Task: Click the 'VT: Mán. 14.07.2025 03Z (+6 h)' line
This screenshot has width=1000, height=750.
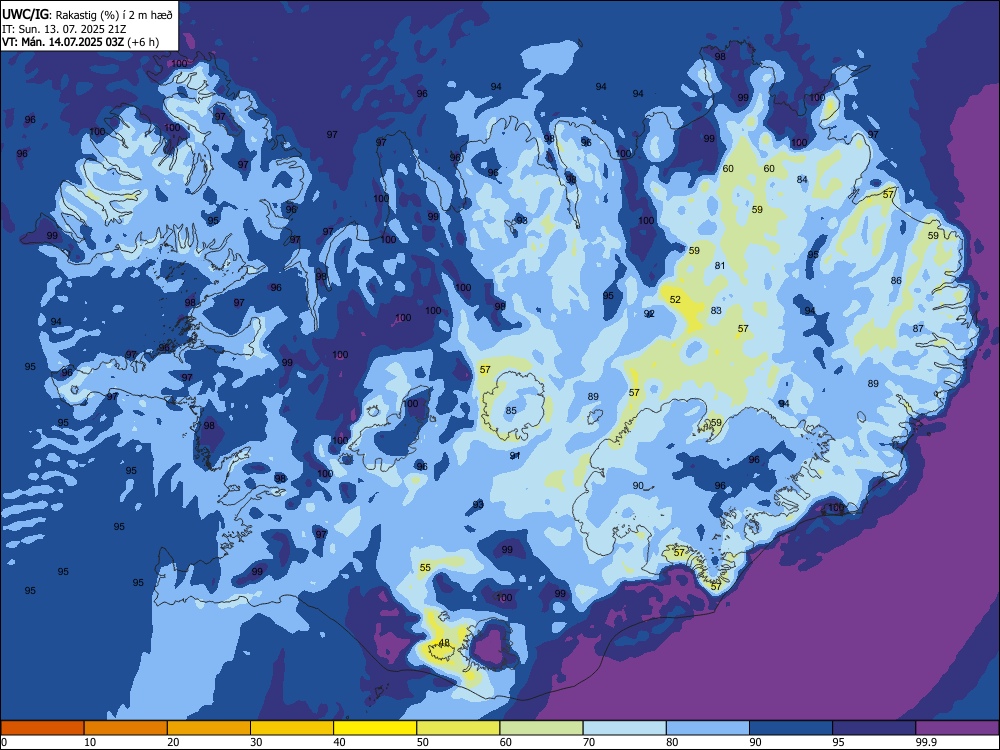Action: (80, 42)
